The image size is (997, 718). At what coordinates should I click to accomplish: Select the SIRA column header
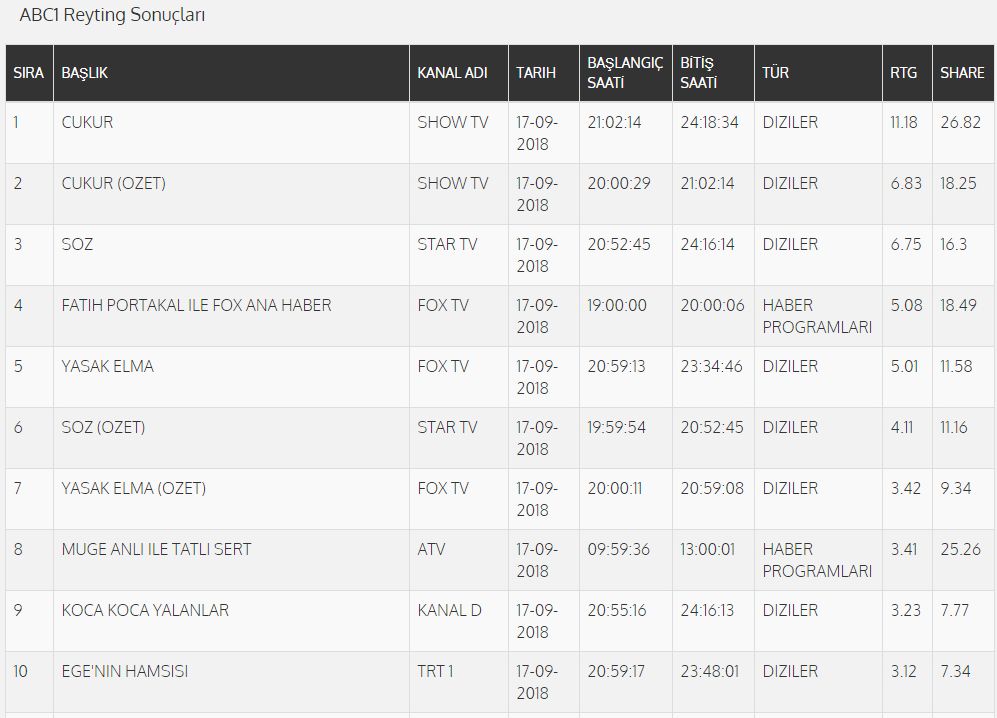29,73
